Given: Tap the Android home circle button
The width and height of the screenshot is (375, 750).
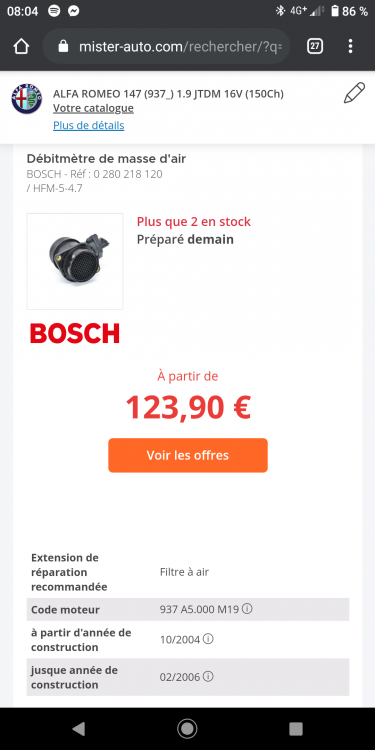Looking at the screenshot, I should tap(187, 728).
